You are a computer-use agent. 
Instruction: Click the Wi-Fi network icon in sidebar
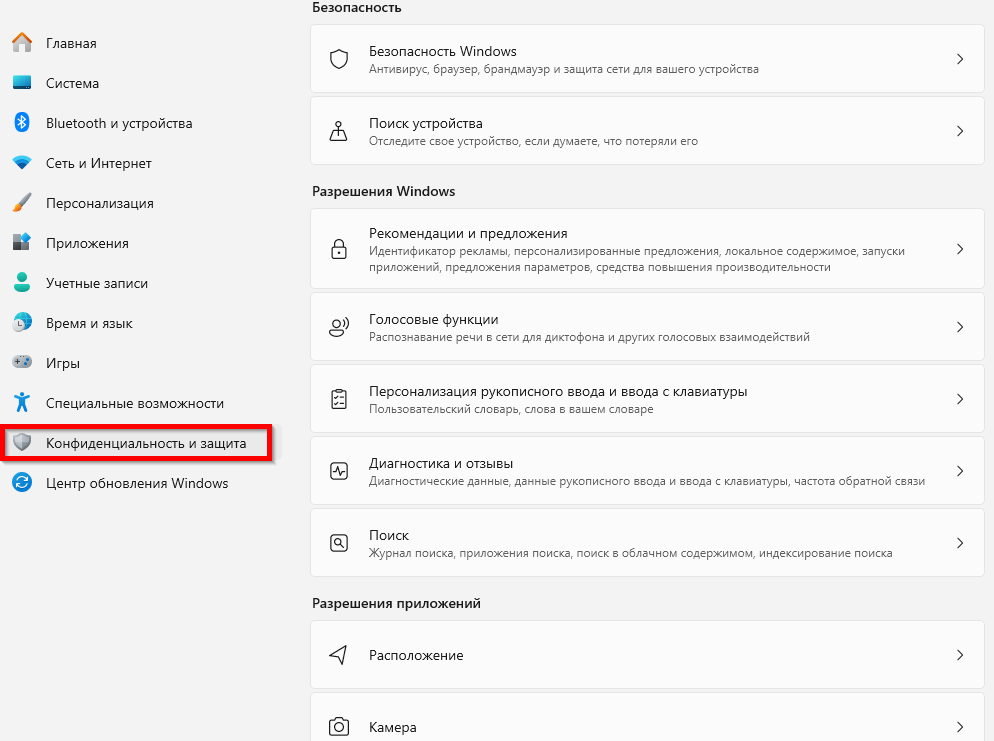pyautogui.click(x=22, y=163)
